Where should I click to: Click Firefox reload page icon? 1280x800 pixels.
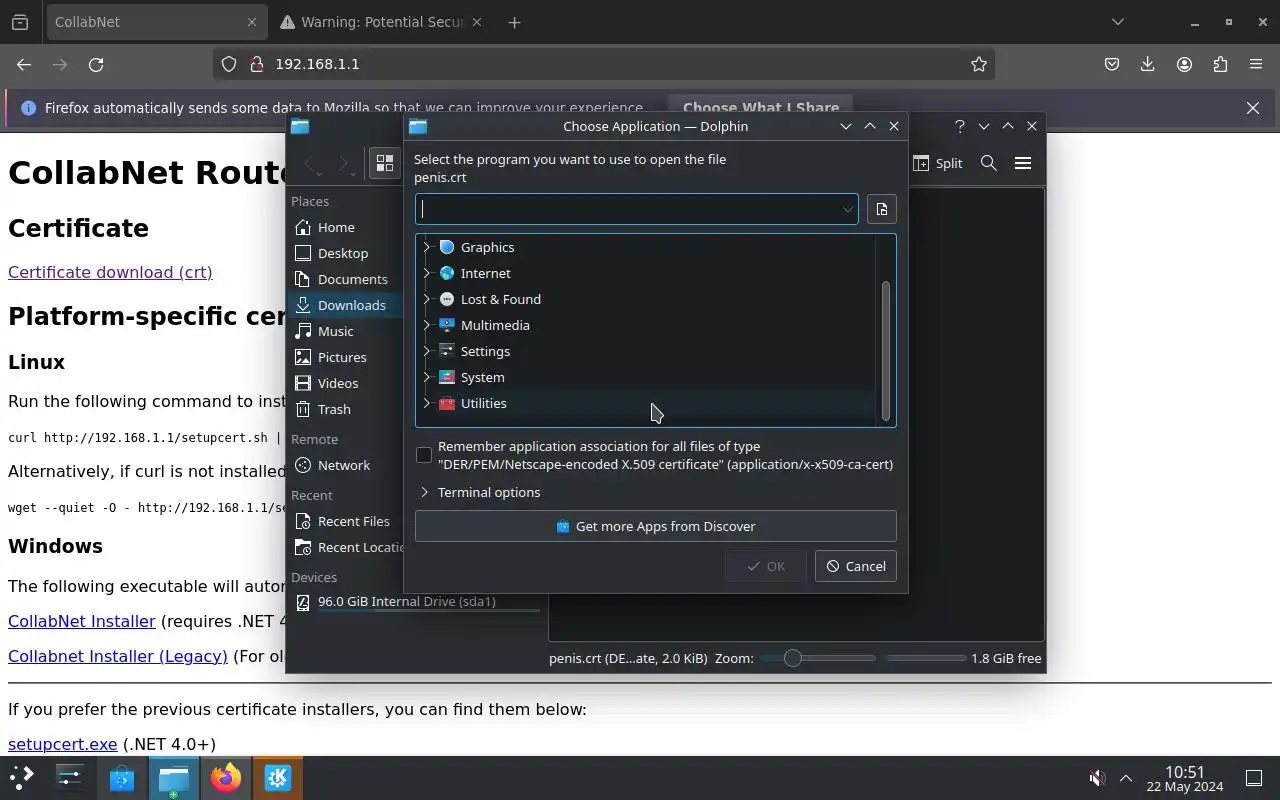pos(96,64)
